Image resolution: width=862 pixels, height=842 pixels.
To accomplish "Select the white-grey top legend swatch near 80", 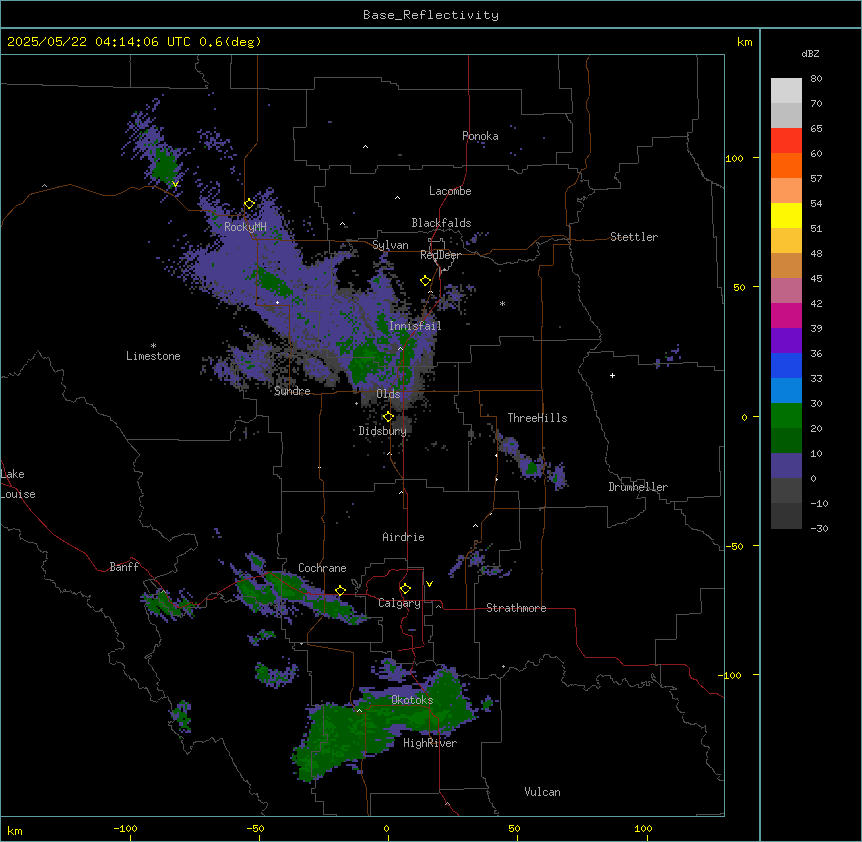I will 786,91.
